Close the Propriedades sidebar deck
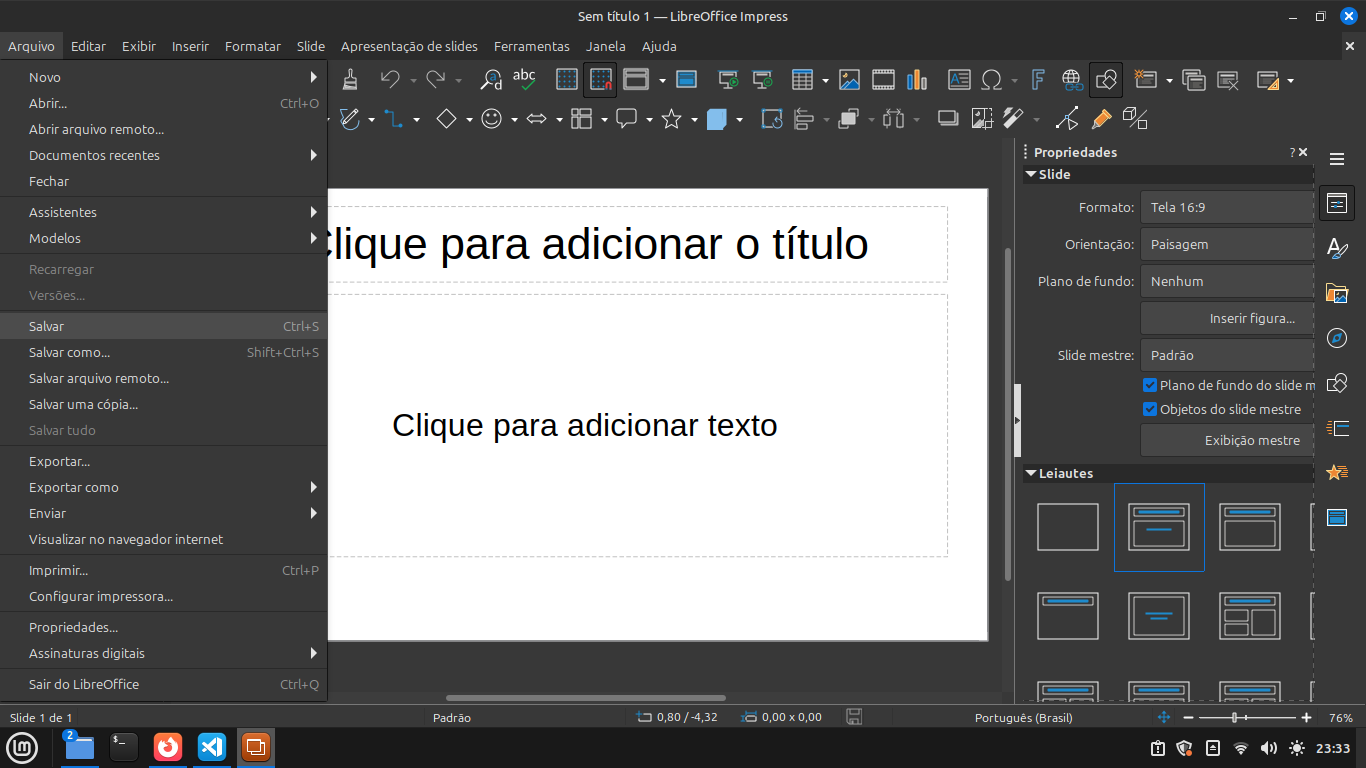 click(x=1303, y=152)
